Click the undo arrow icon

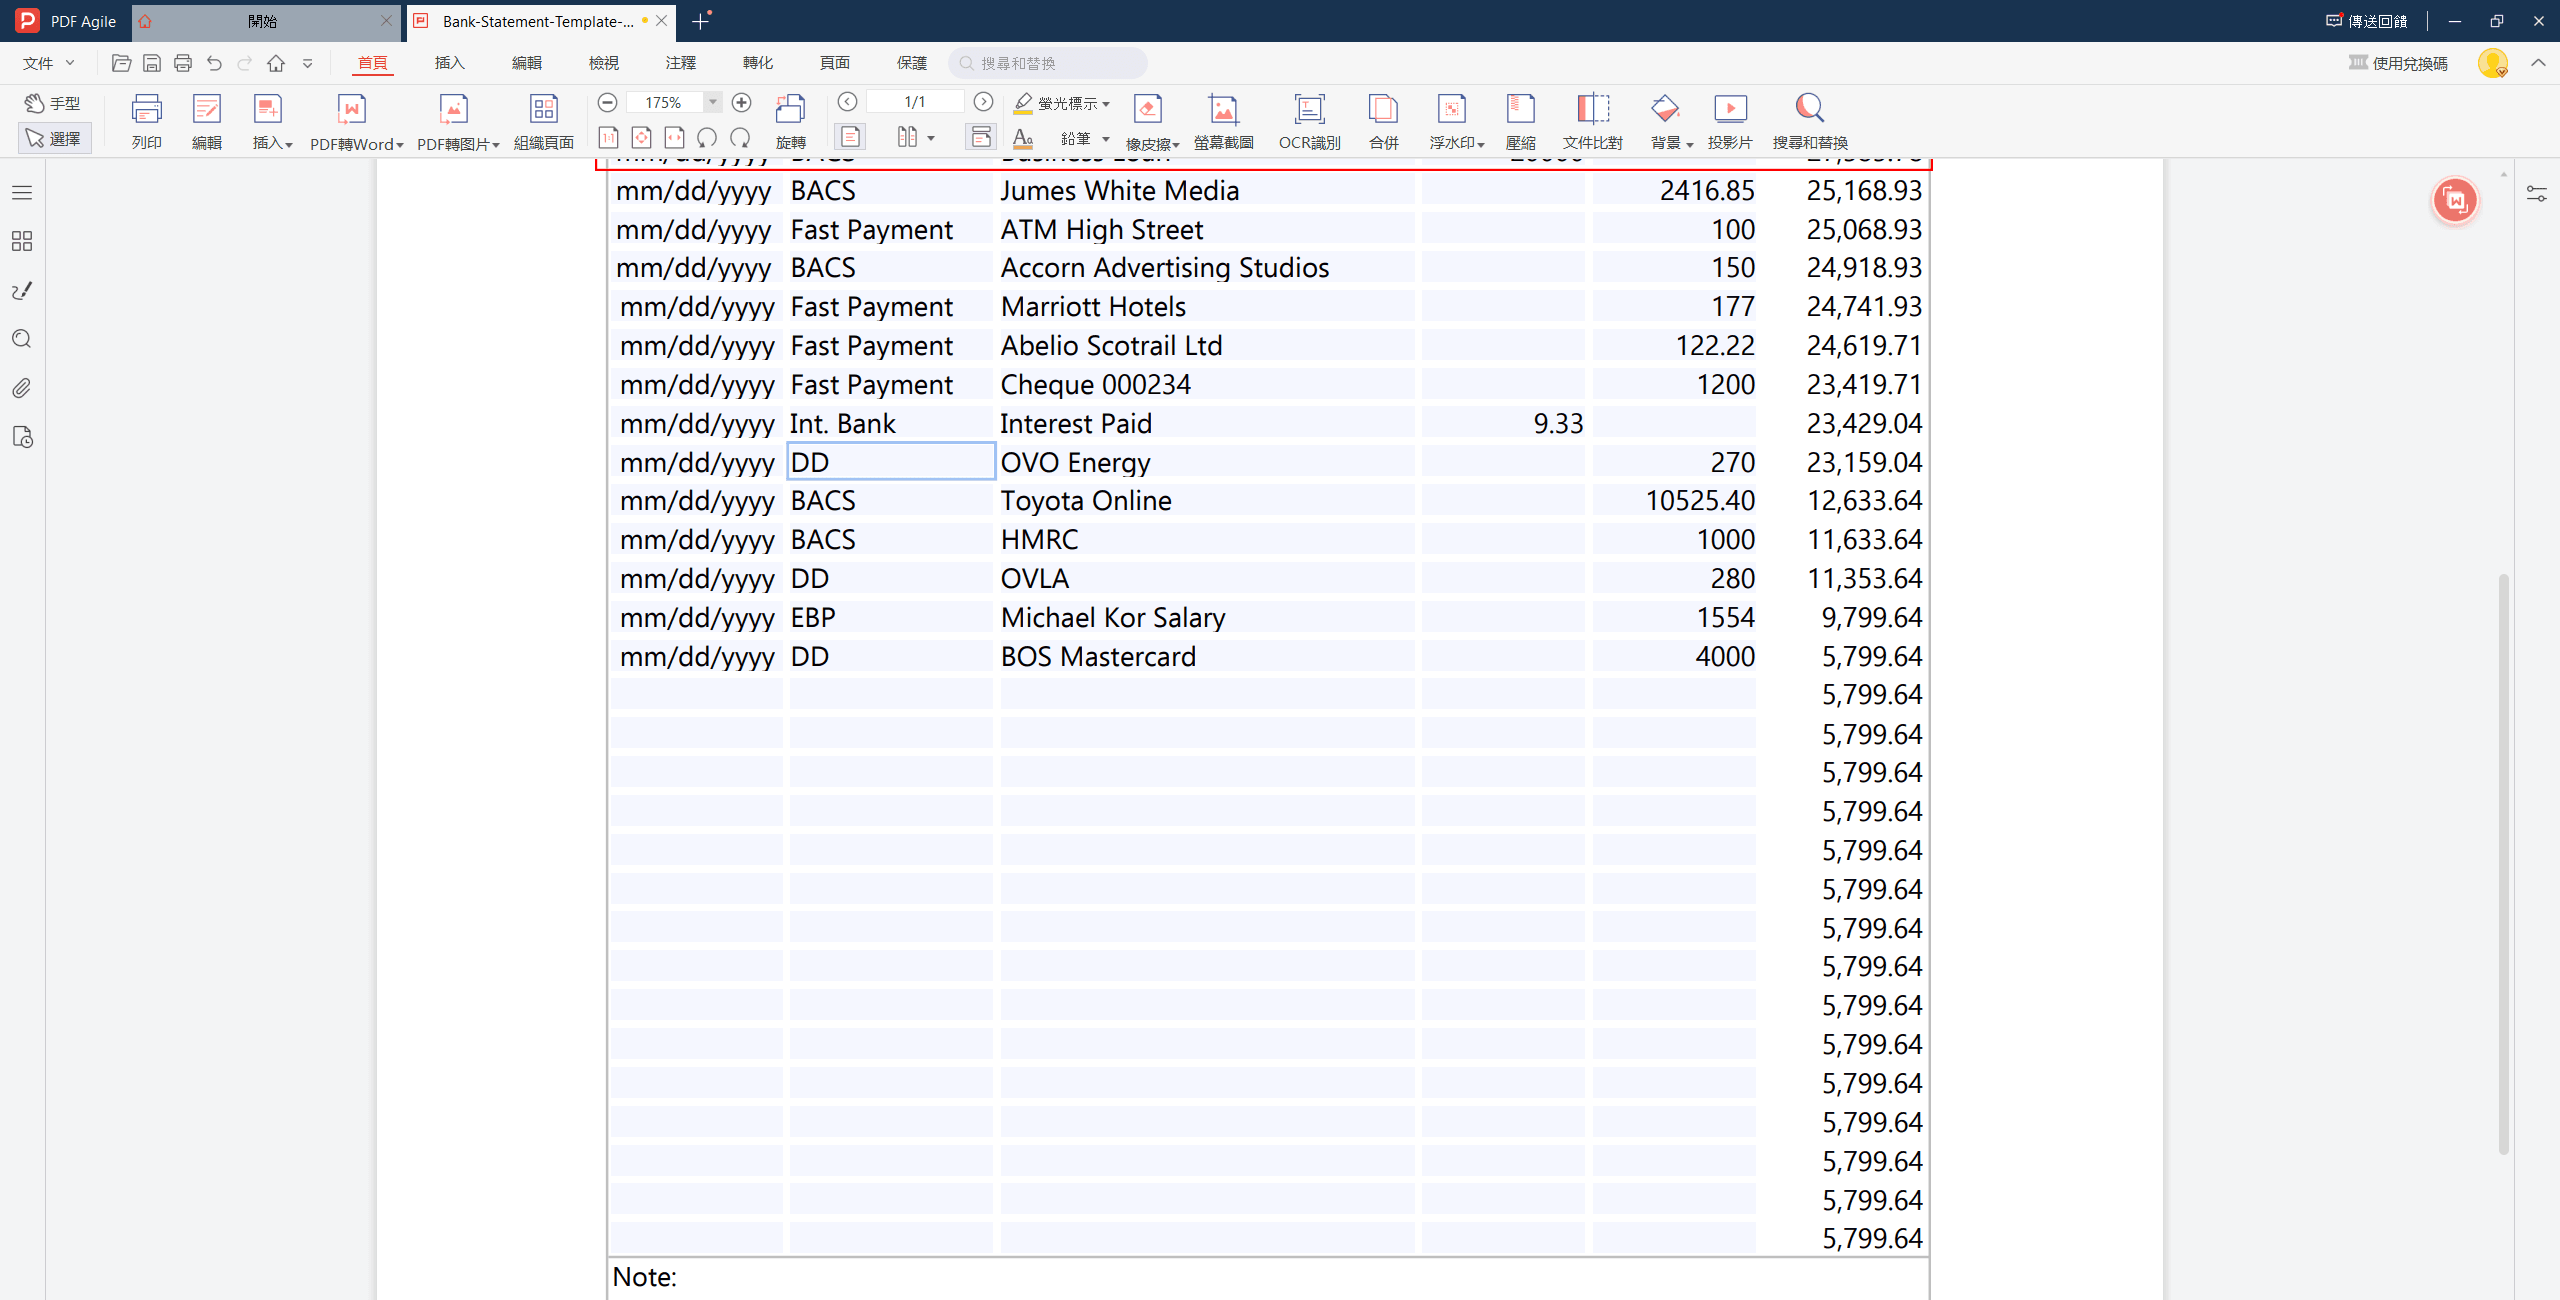[x=214, y=63]
